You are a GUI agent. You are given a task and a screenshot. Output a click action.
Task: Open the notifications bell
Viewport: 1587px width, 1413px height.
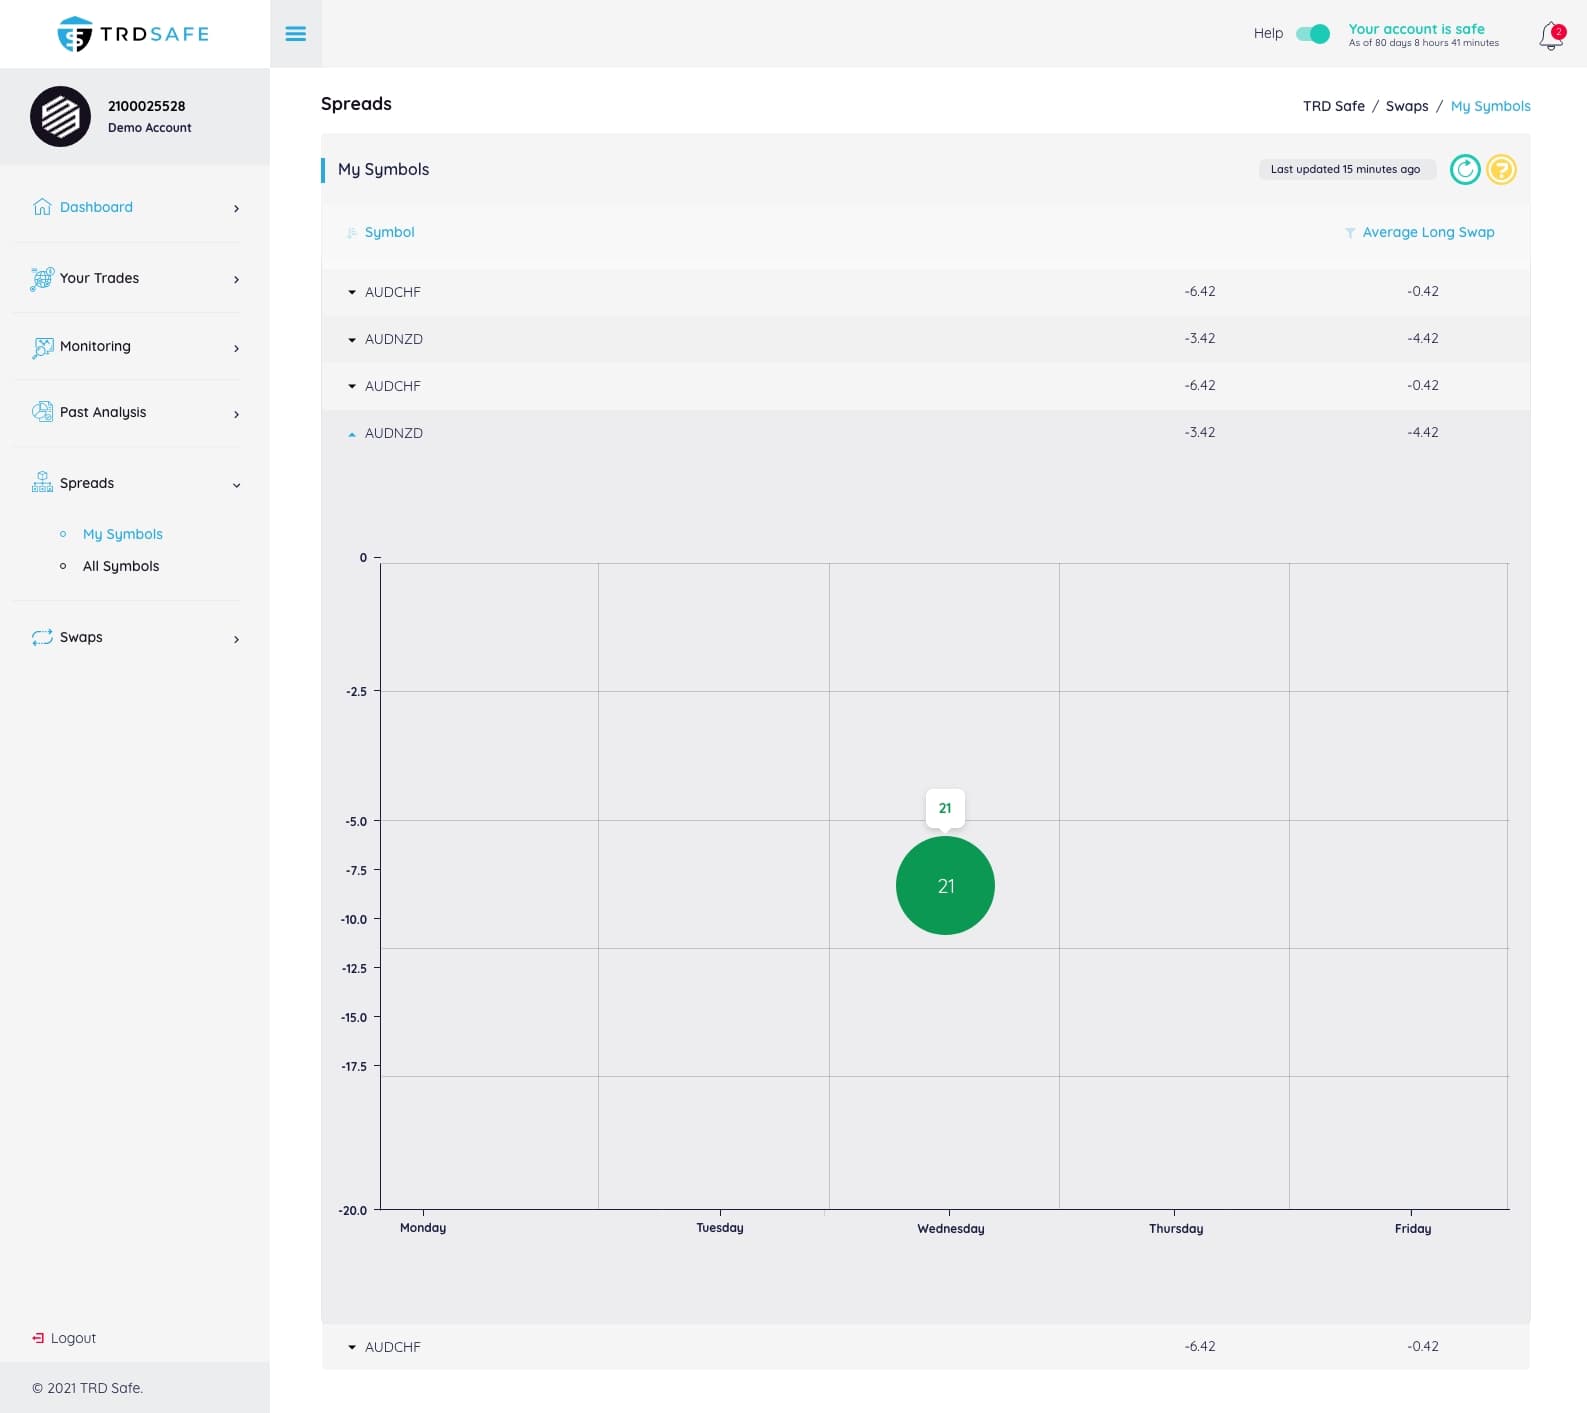coord(1551,36)
